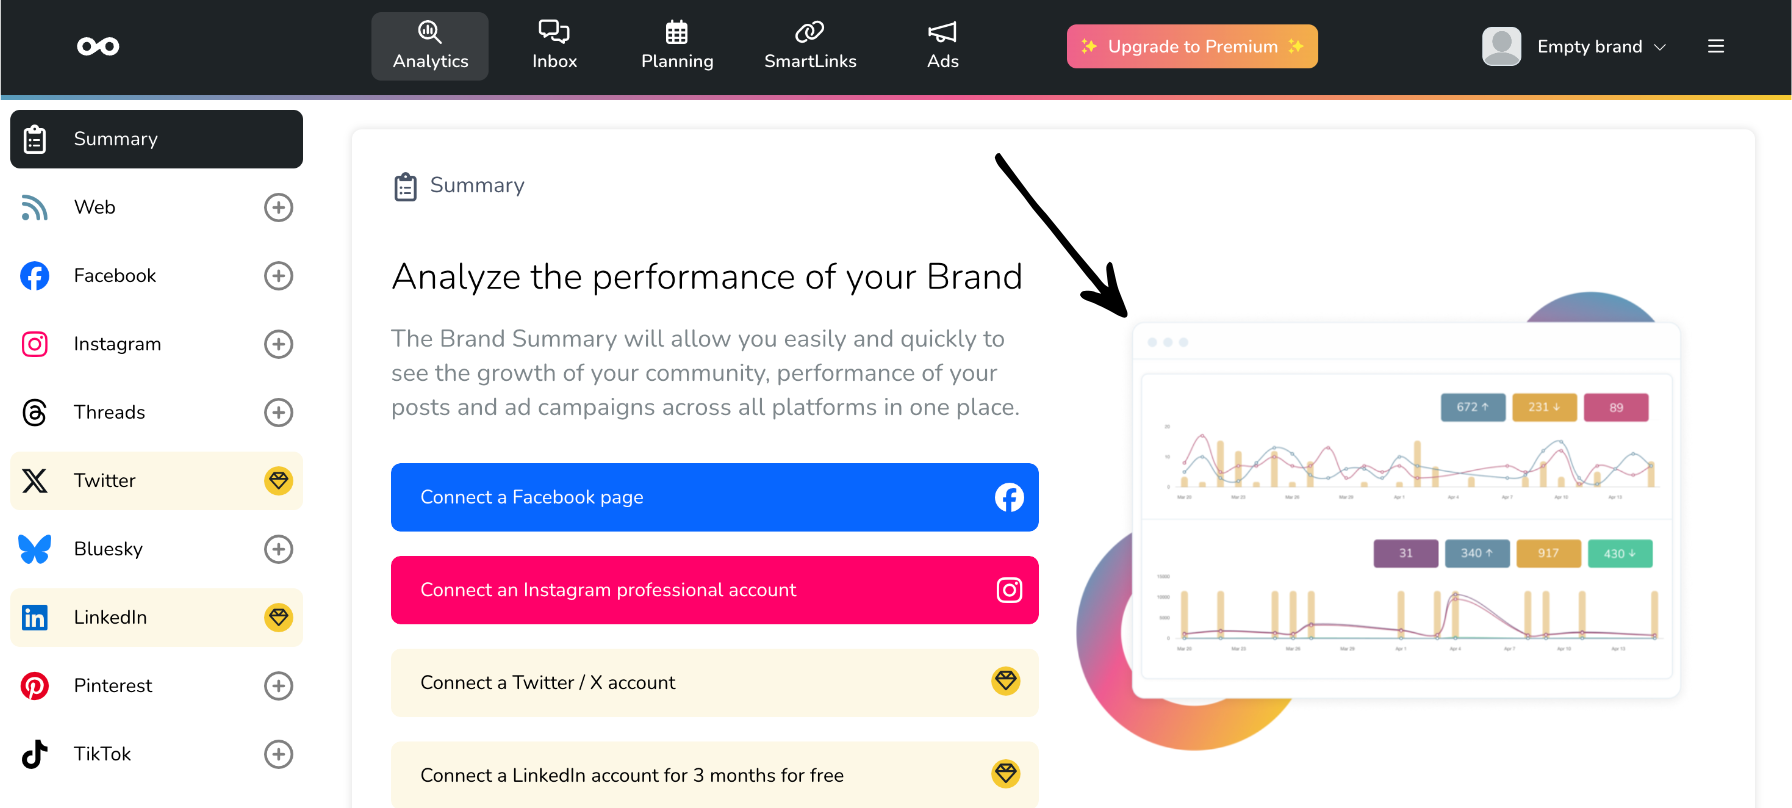Open the hamburger menu icon
The width and height of the screenshot is (1792, 808).
1716,46
